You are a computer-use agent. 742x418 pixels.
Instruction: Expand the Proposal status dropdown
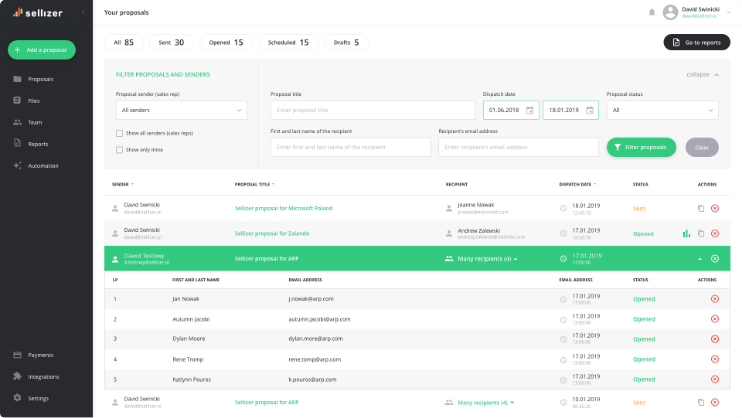(x=662, y=110)
